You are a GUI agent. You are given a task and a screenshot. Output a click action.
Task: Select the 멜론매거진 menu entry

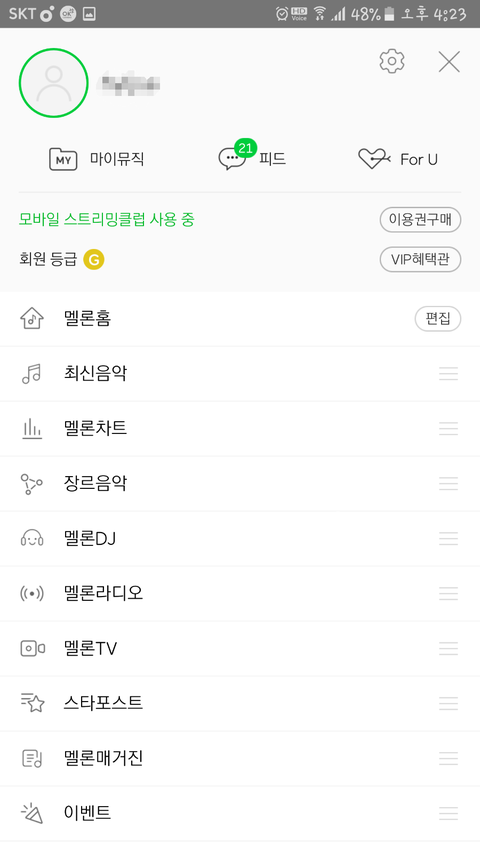point(240,758)
